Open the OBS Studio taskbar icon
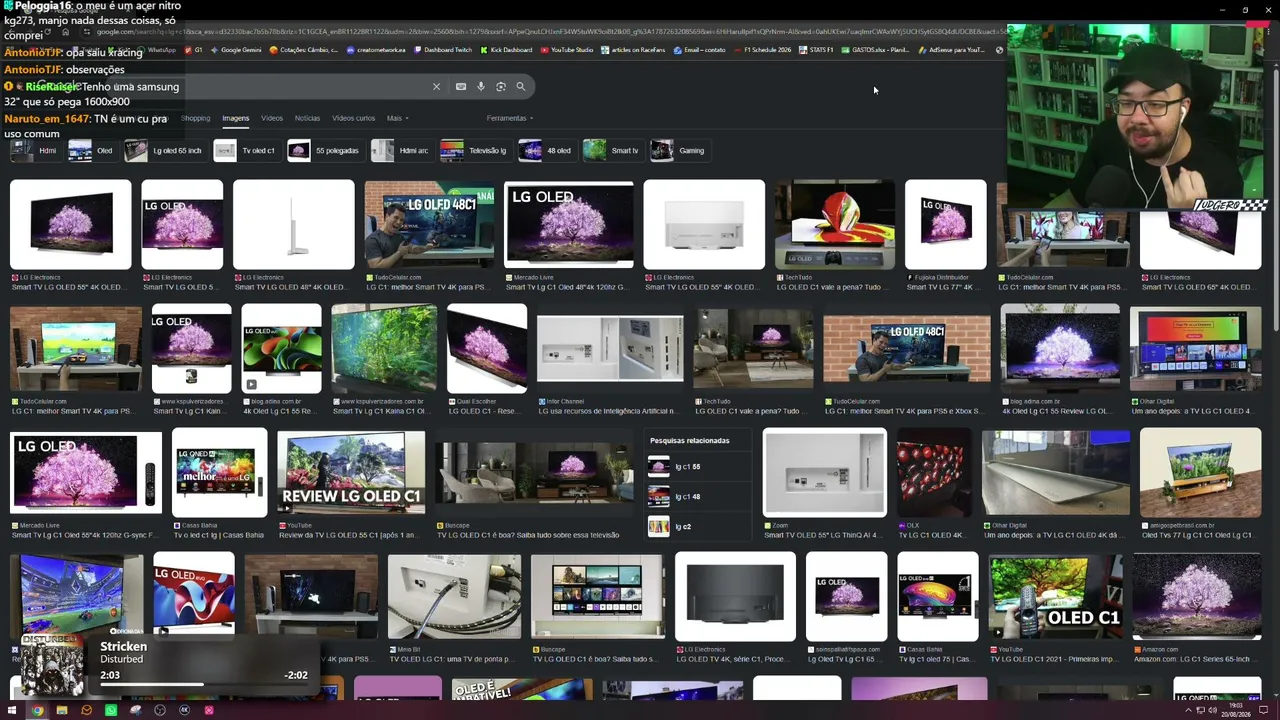This screenshot has width=1280, height=720. (160, 710)
